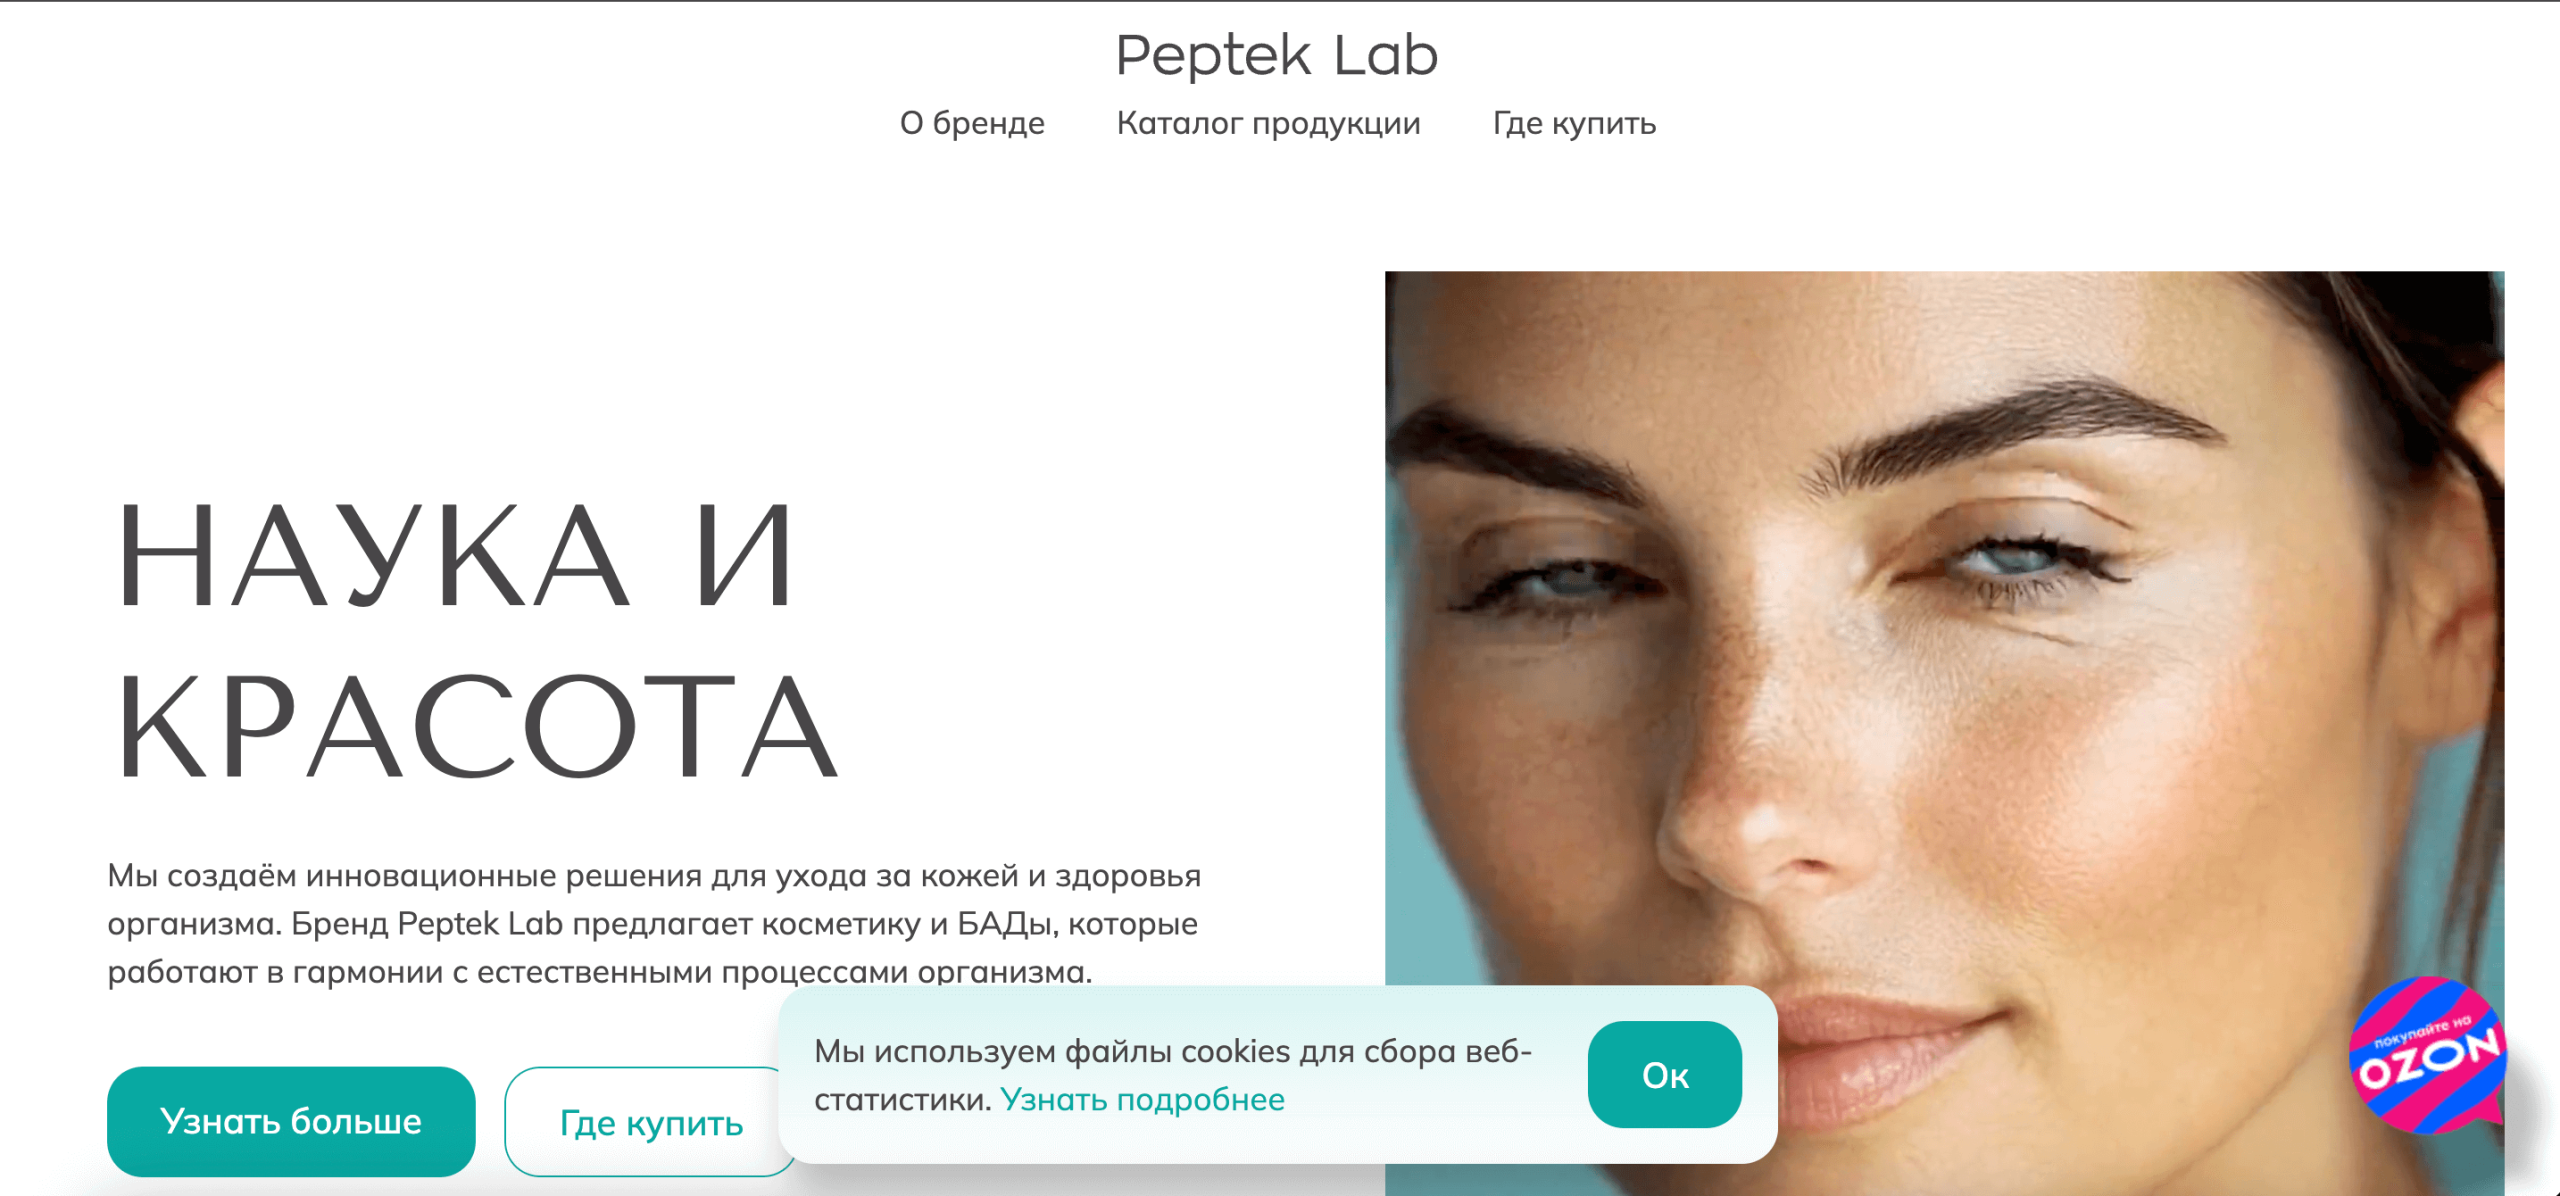Select Где купить in top navigation
2560x1196 pixels.
coord(1574,123)
